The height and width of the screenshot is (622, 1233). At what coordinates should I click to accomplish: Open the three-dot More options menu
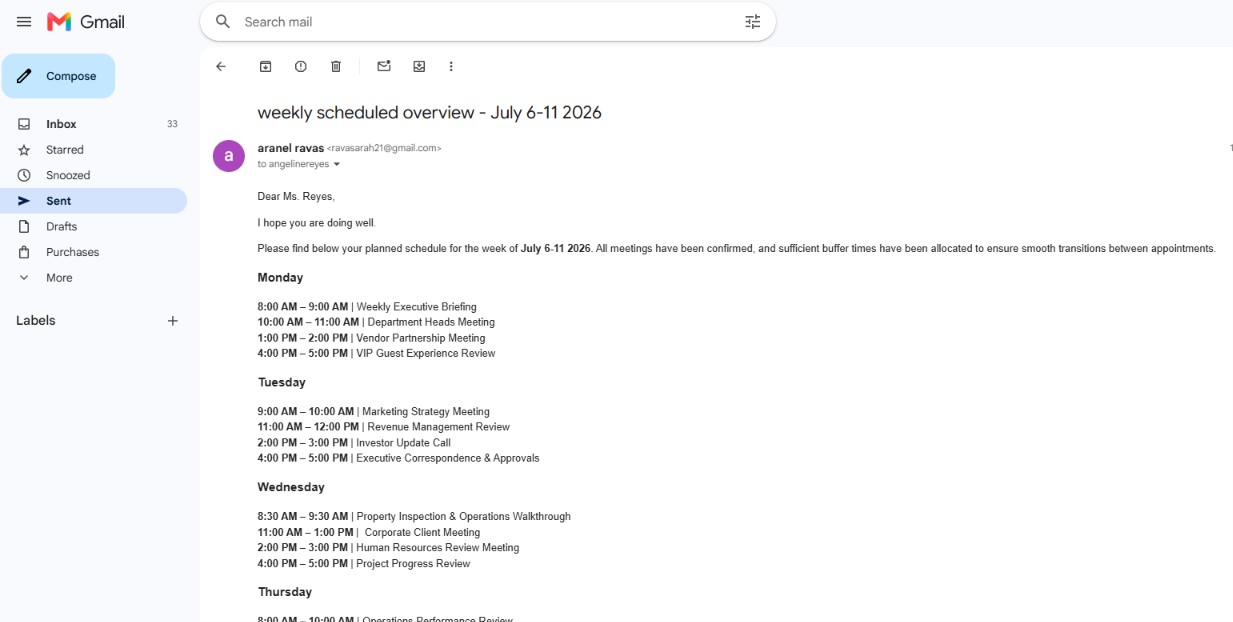pos(451,66)
